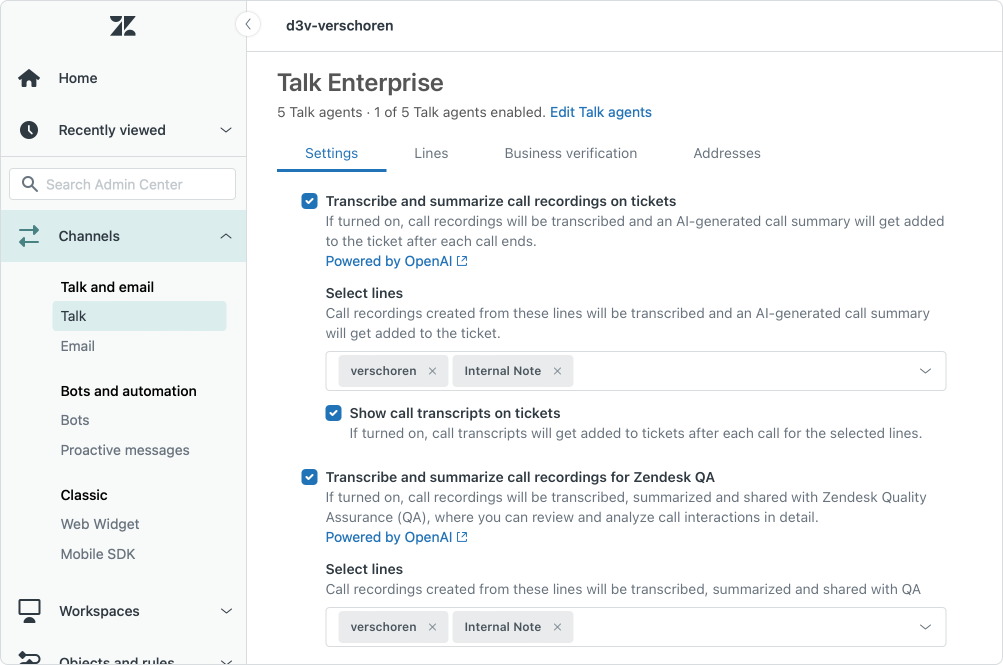Expand the Recently viewed section
The width and height of the screenshot is (1003, 665).
point(226,130)
